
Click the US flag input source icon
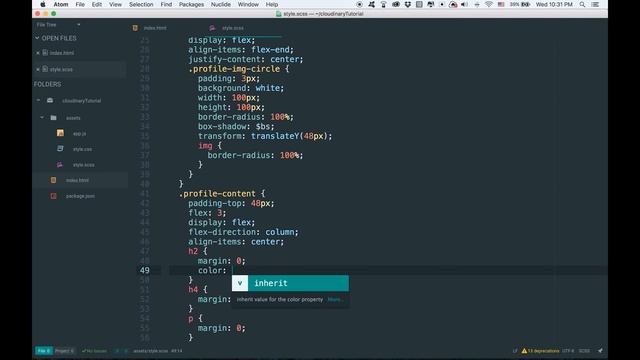(501, 4)
